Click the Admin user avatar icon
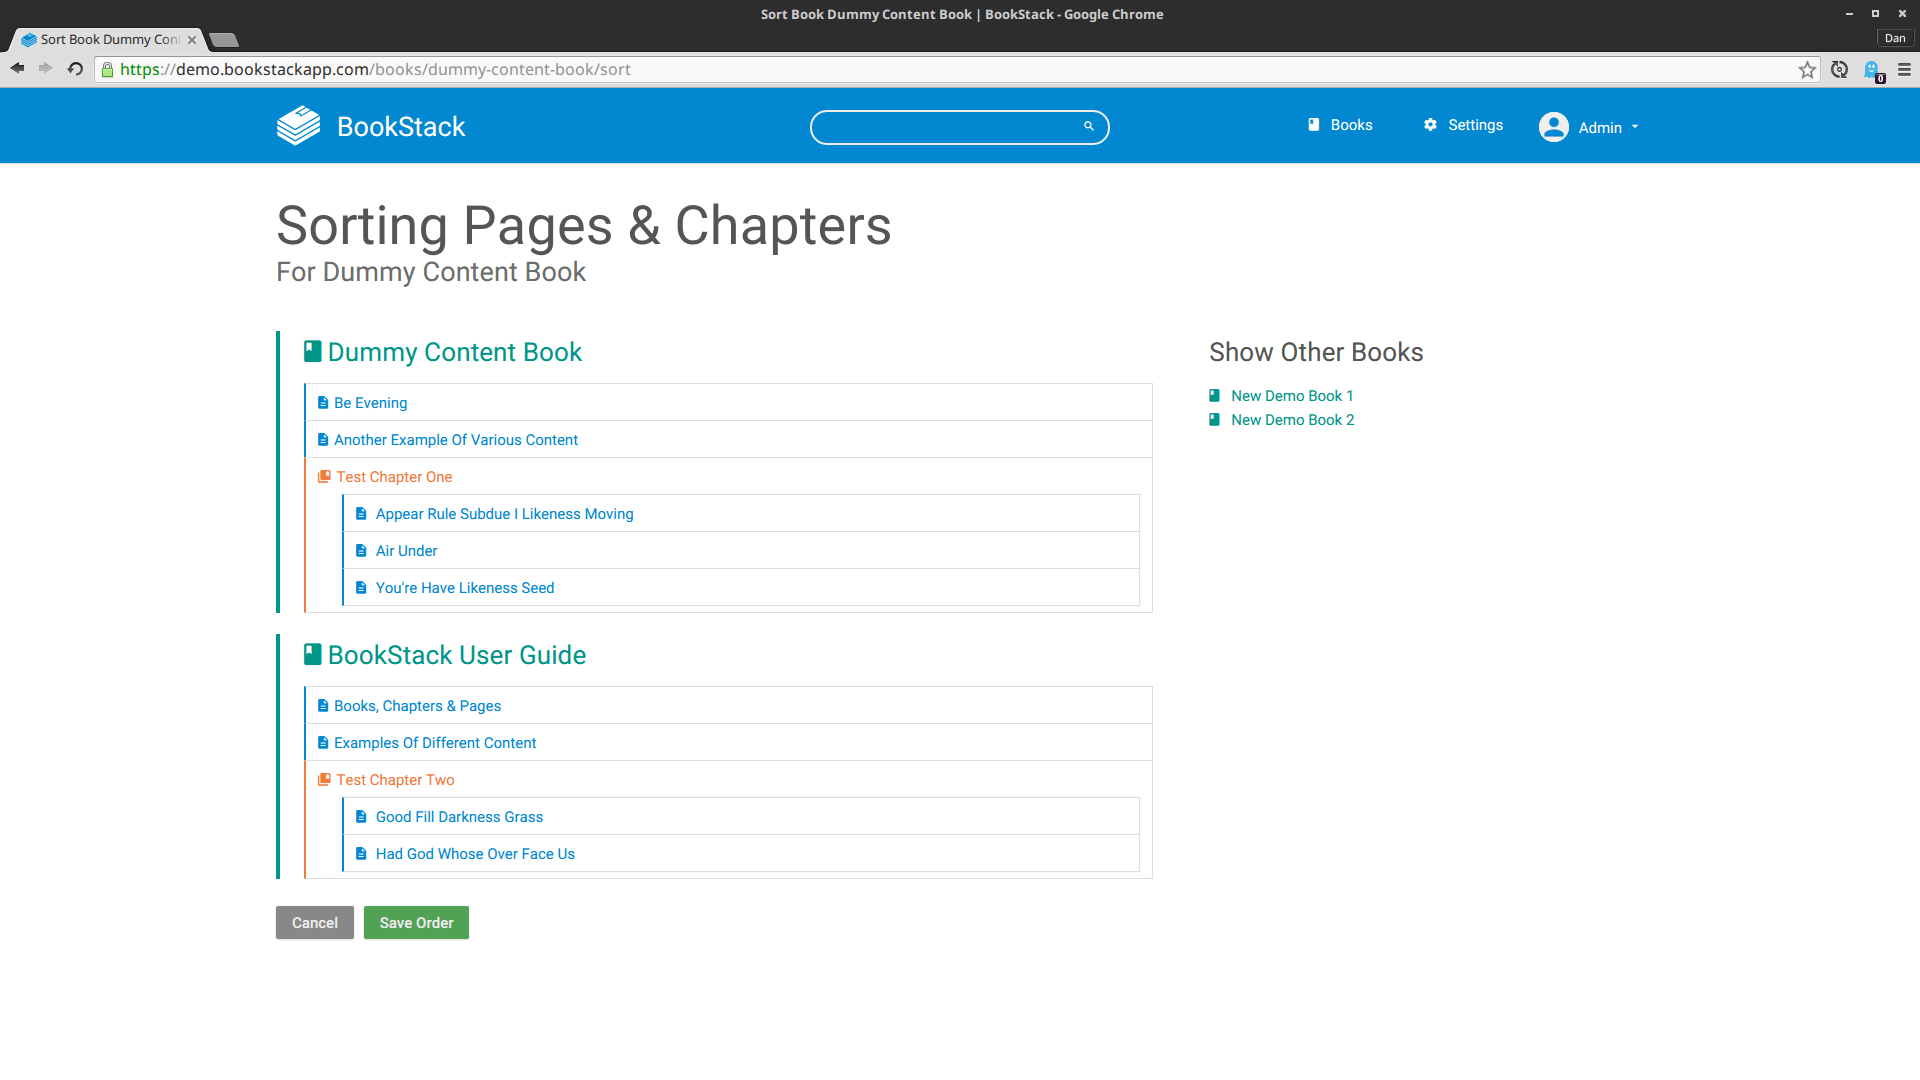Screen dimensions: 1920x1080 1553,127
